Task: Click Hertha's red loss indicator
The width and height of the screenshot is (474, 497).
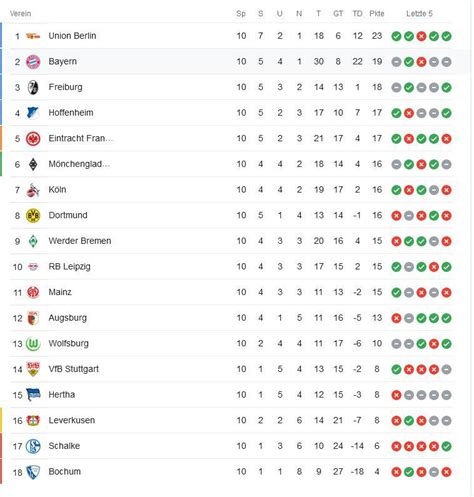Action: (396, 395)
